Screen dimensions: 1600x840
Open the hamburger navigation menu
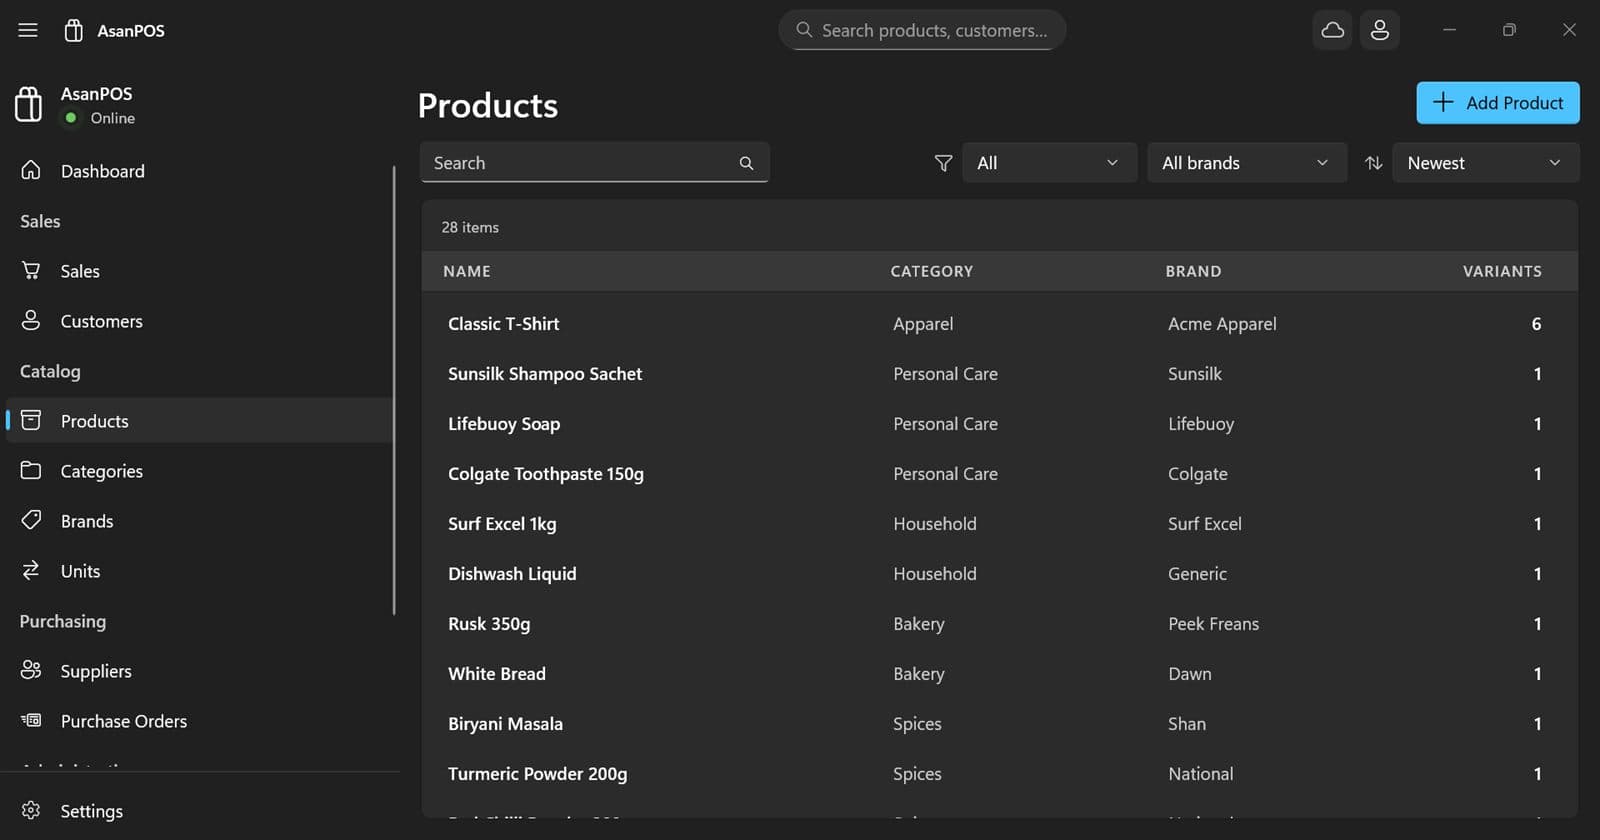click(x=28, y=30)
